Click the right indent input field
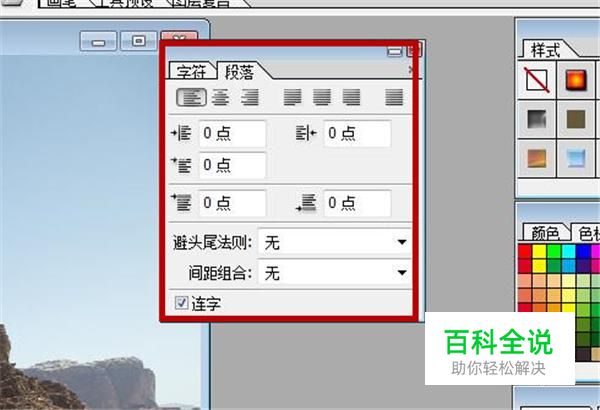The width and height of the screenshot is (600, 410). point(357,133)
